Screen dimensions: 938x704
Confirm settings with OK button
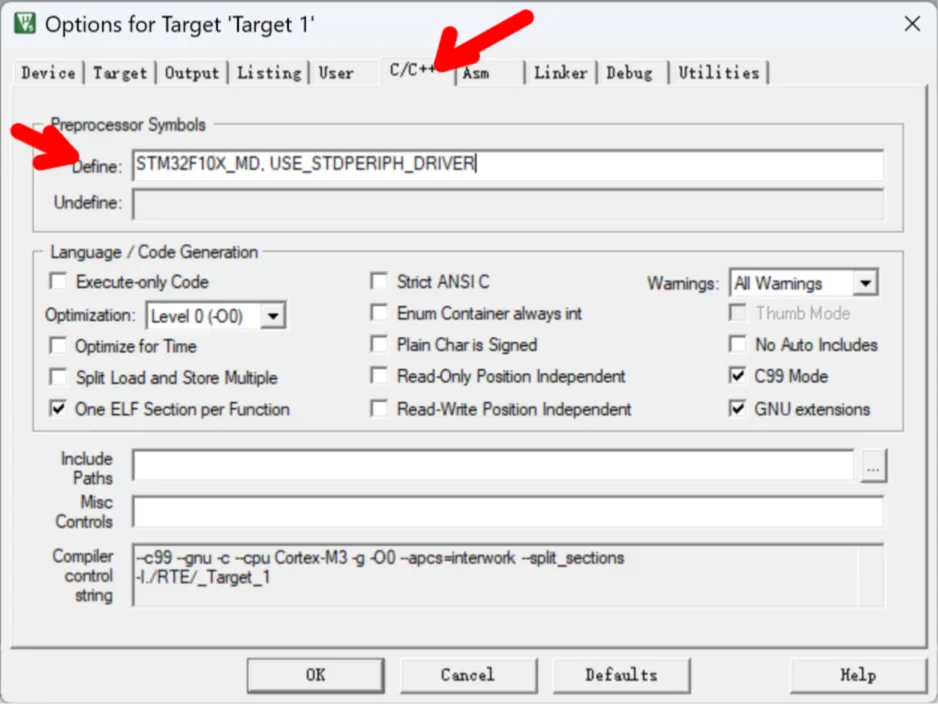click(315, 675)
